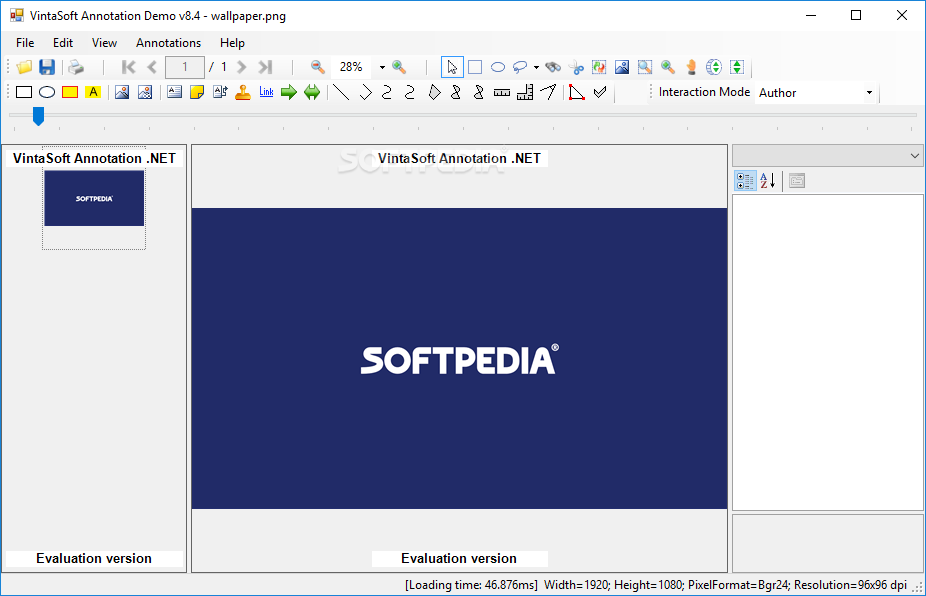Viewport: 926px width, 596px height.
Task: Choose the rectangular selection tool
Action: [475, 67]
